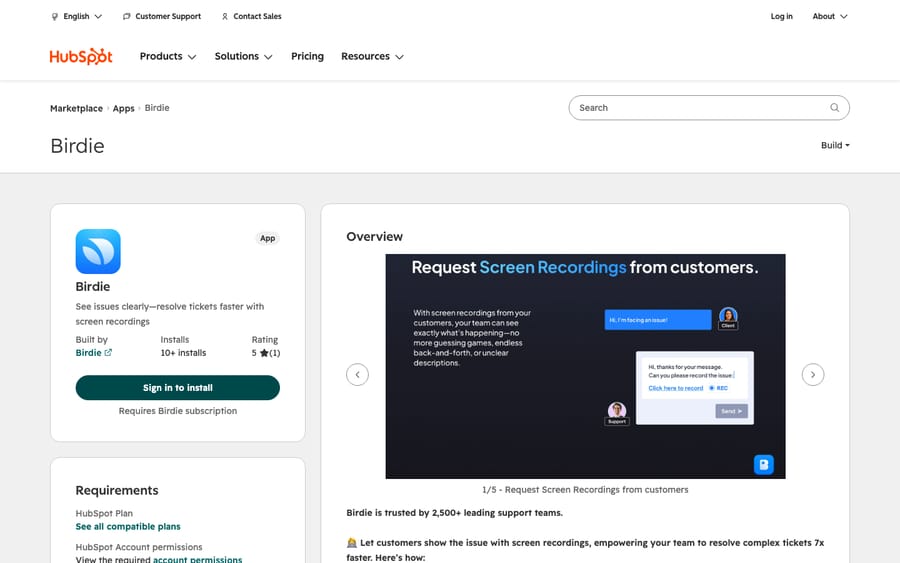Open the Pricing page
Viewport: 900px width, 563px height.
click(307, 56)
